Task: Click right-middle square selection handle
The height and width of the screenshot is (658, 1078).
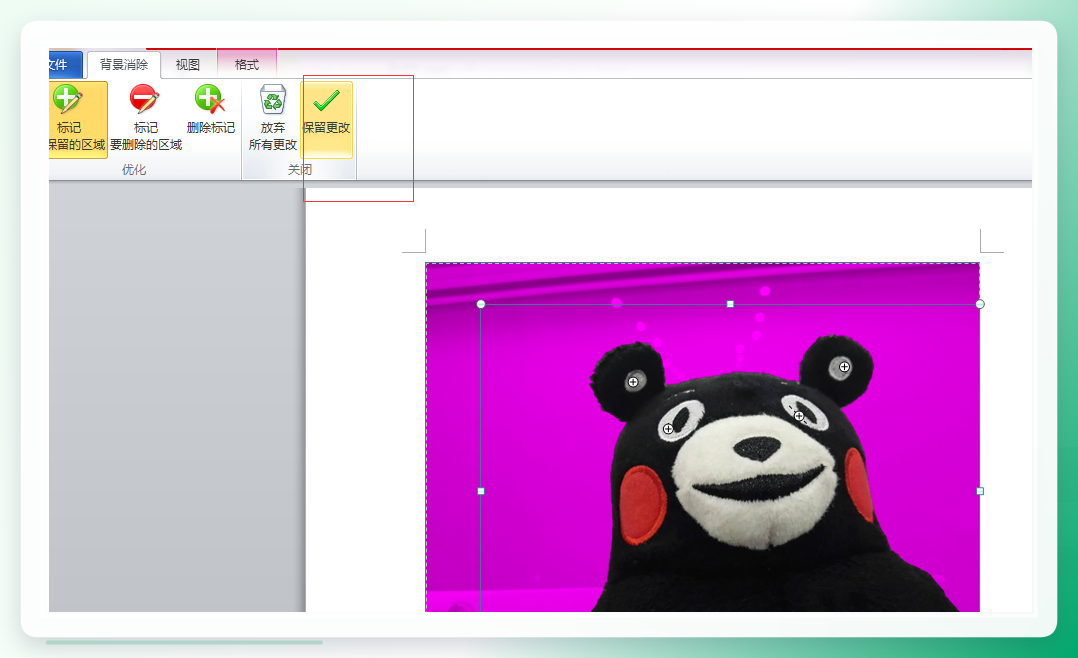Action: [x=980, y=491]
